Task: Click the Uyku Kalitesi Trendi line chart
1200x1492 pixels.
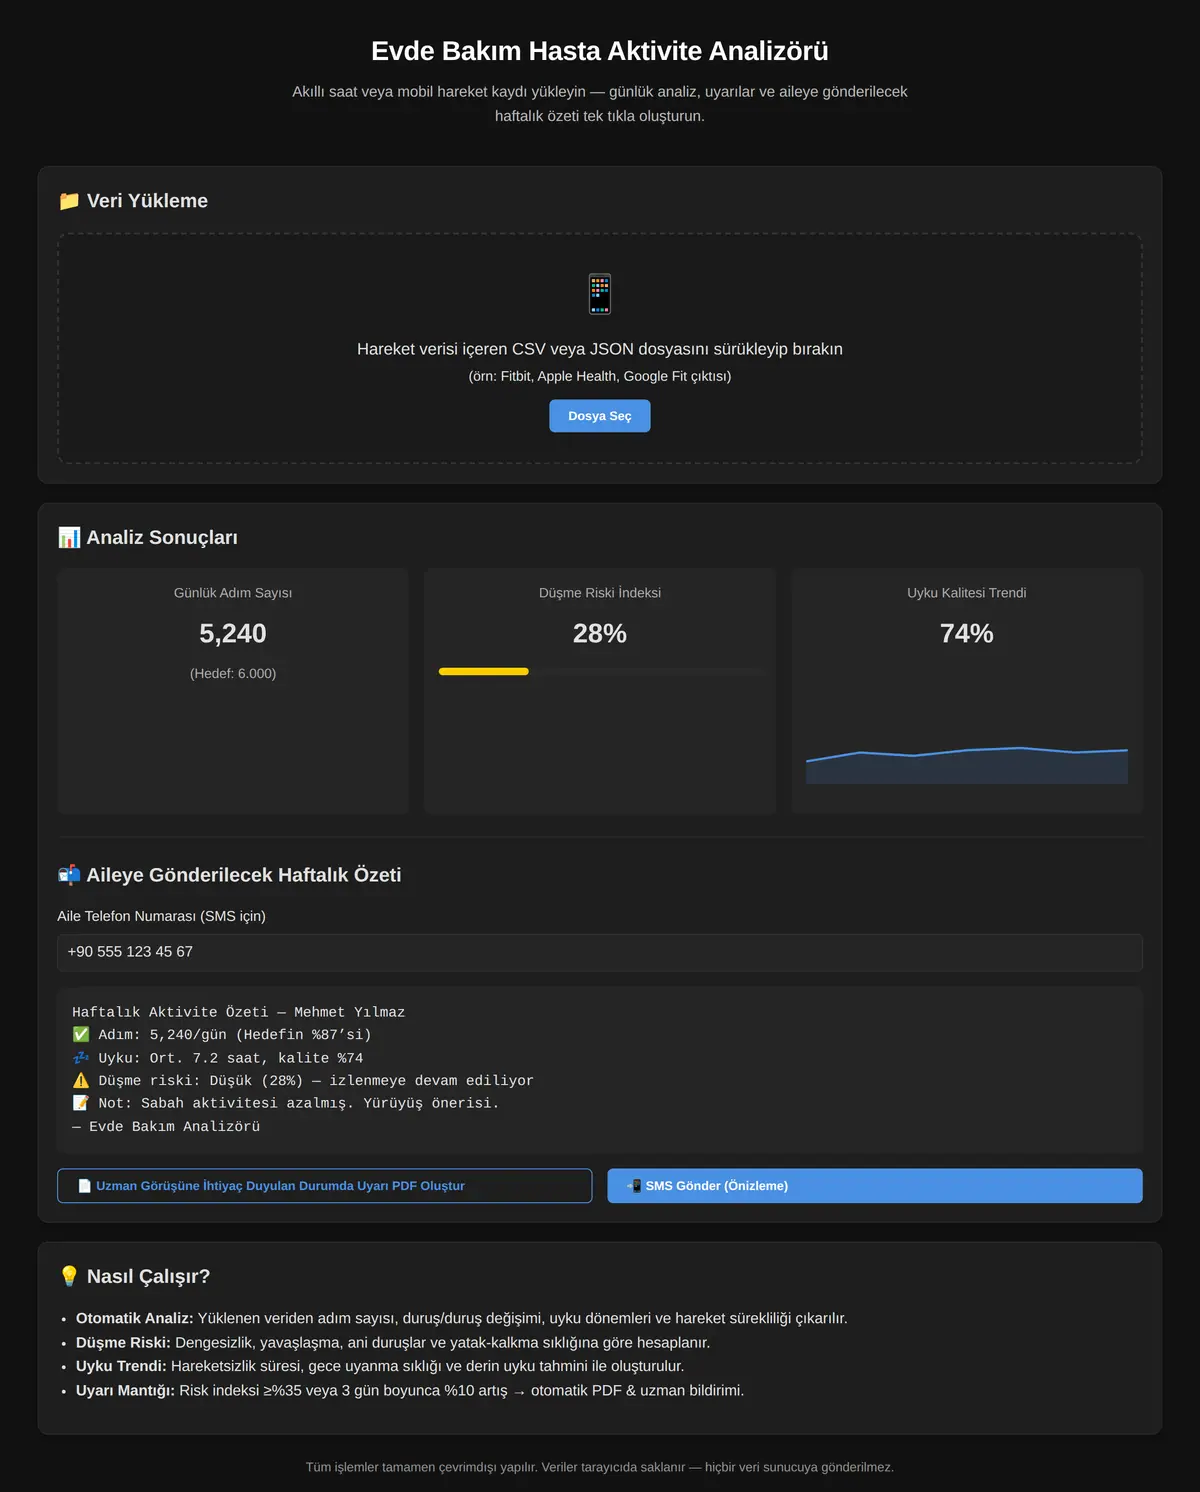Action: [967, 765]
